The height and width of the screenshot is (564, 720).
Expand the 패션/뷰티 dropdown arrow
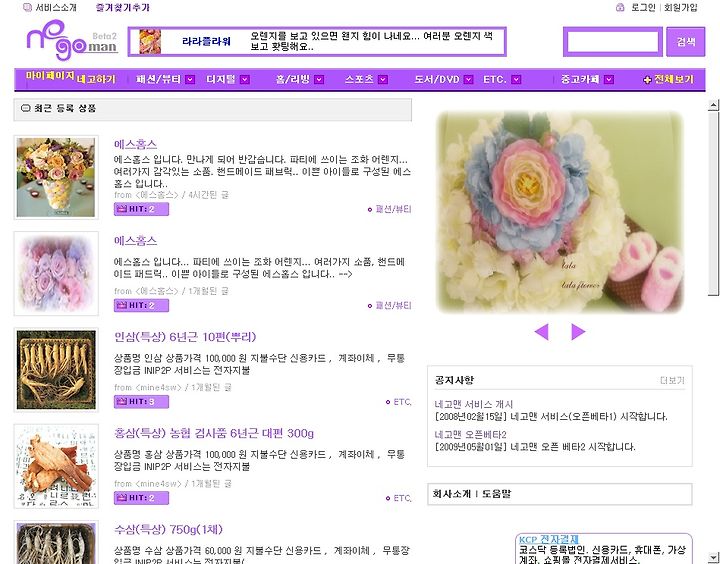click(190, 79)
